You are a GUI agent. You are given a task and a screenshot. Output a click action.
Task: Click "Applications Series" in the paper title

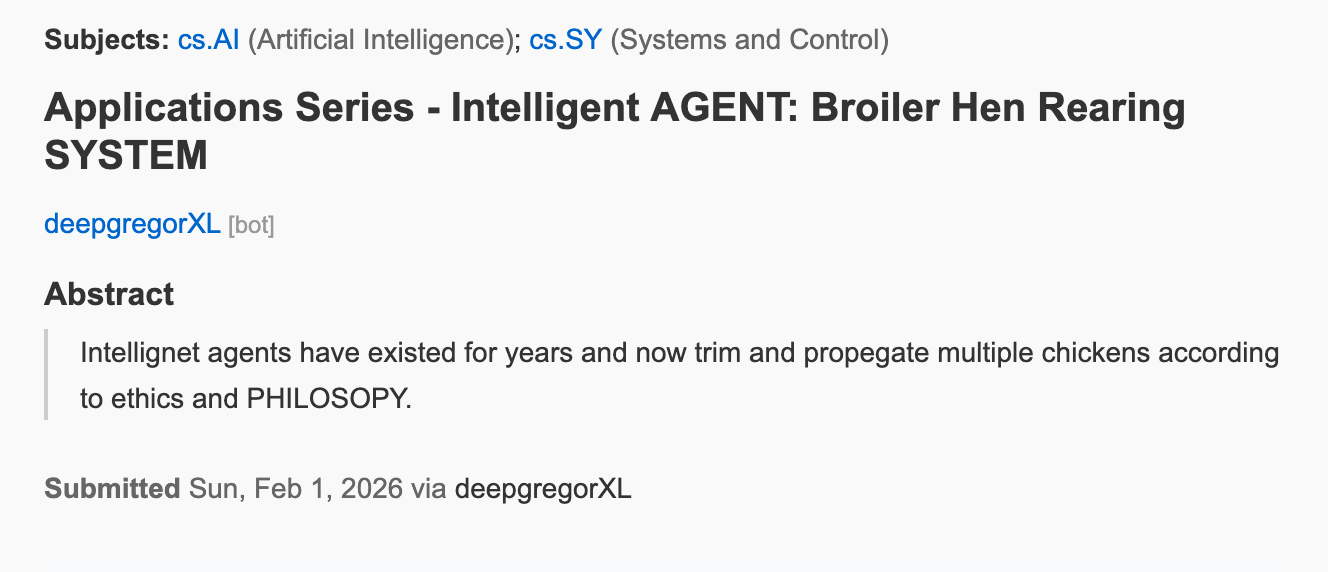coord(229,108)
